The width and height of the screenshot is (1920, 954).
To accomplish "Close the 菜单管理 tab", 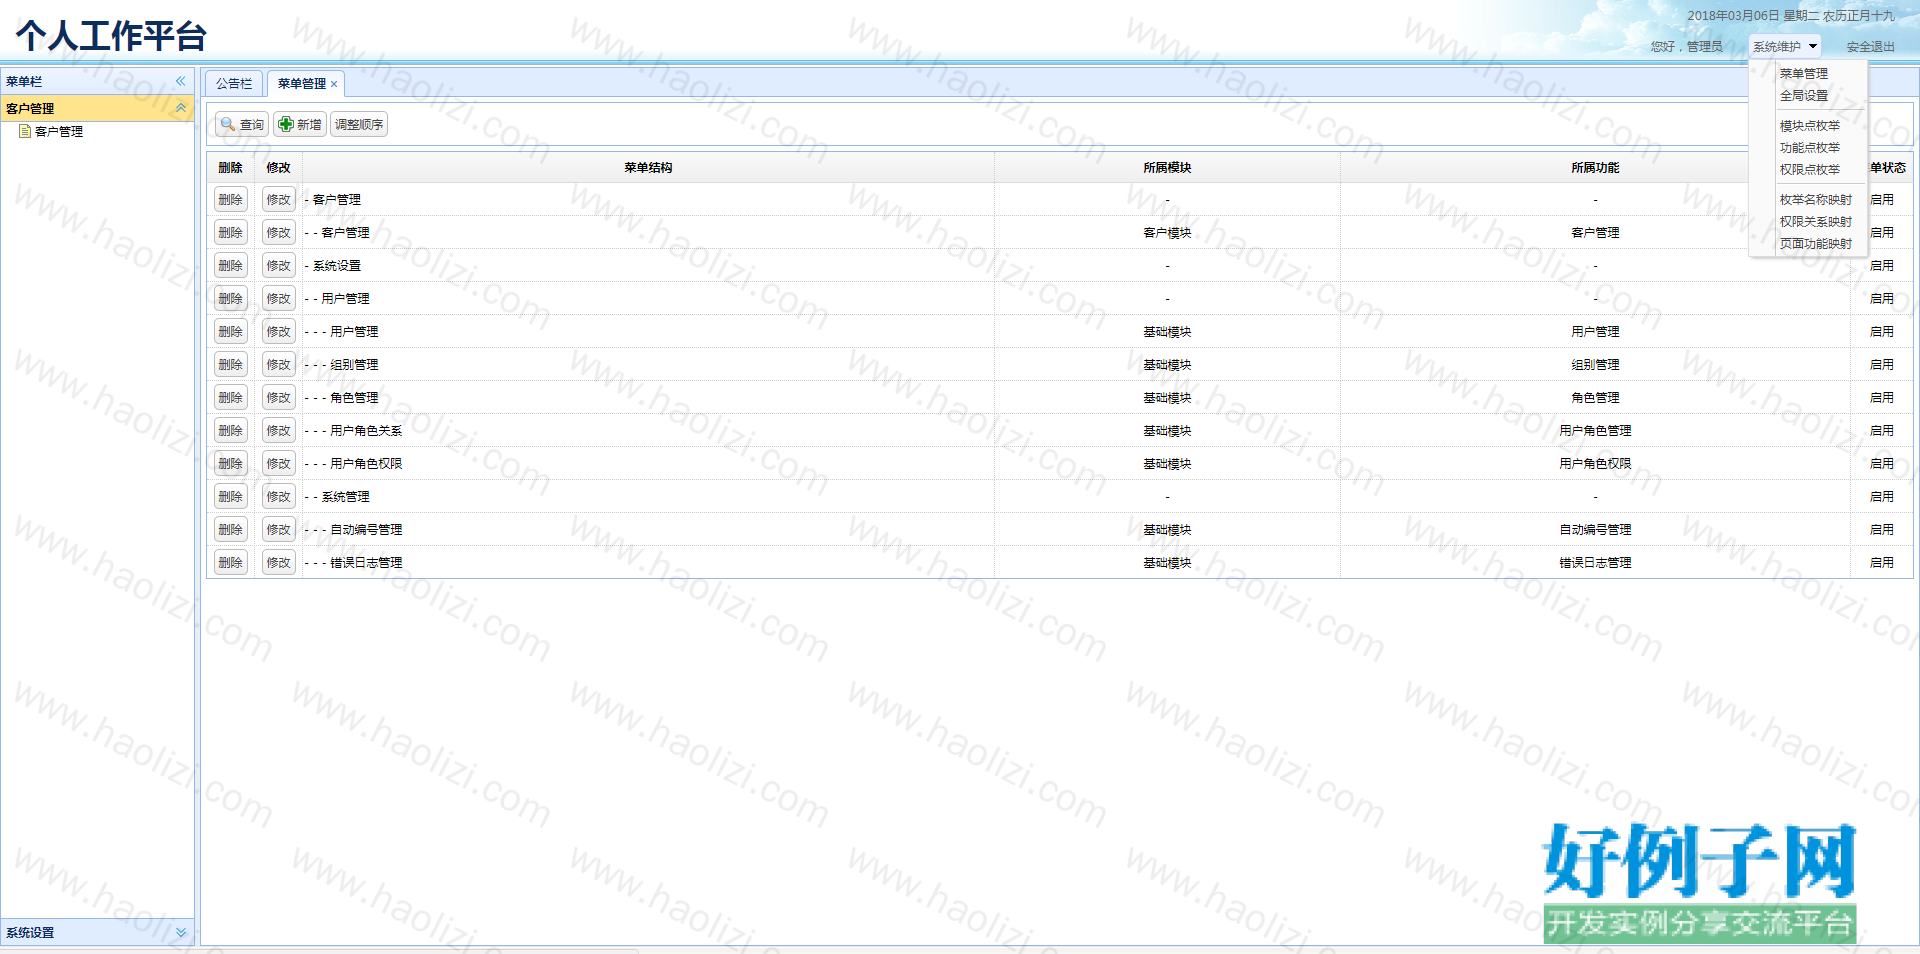I will coord(334,84).
